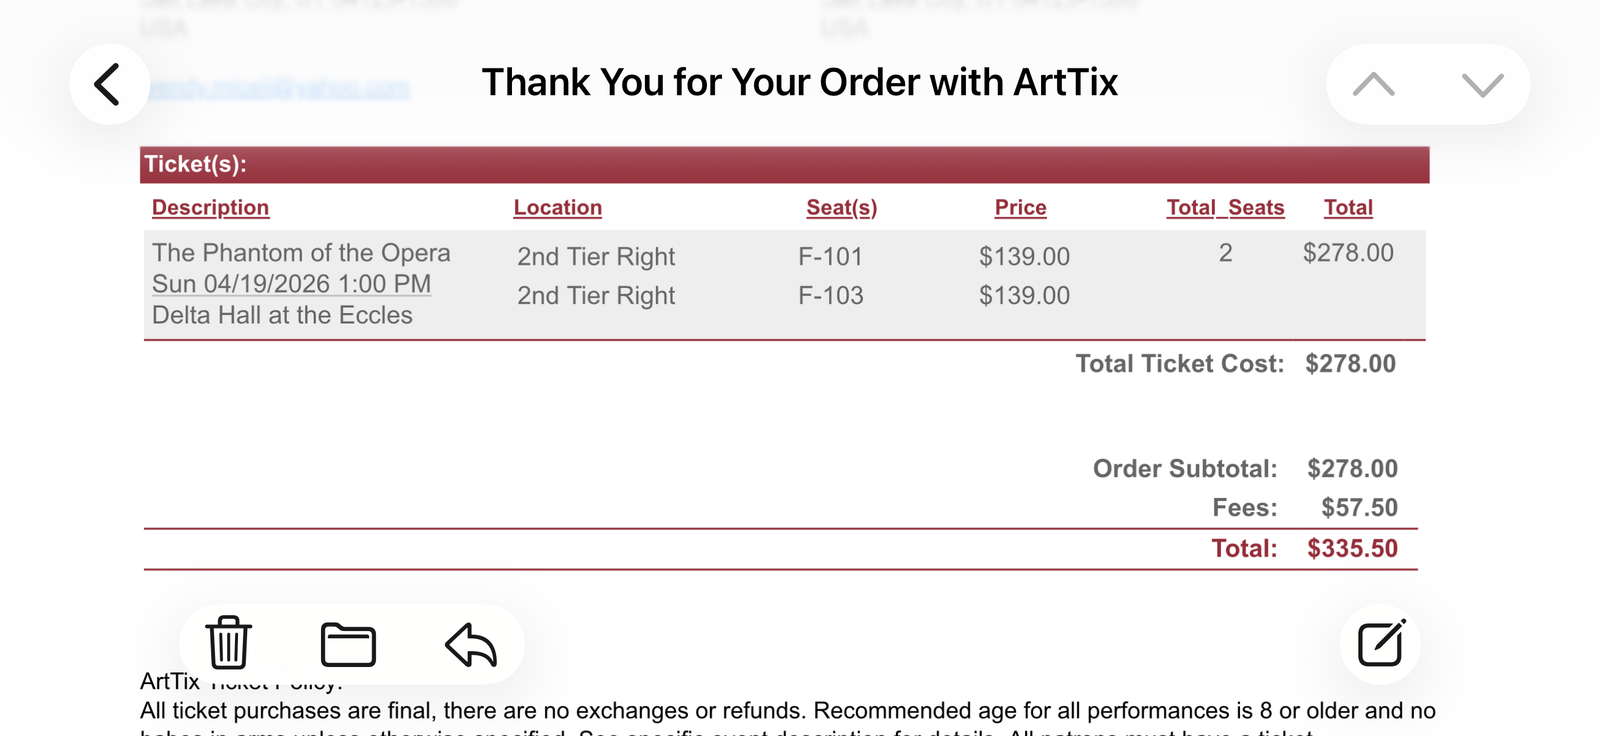This screenshot has width=1600, height=736.
Task: Move message using the folder icon
Action: [348, 644]
